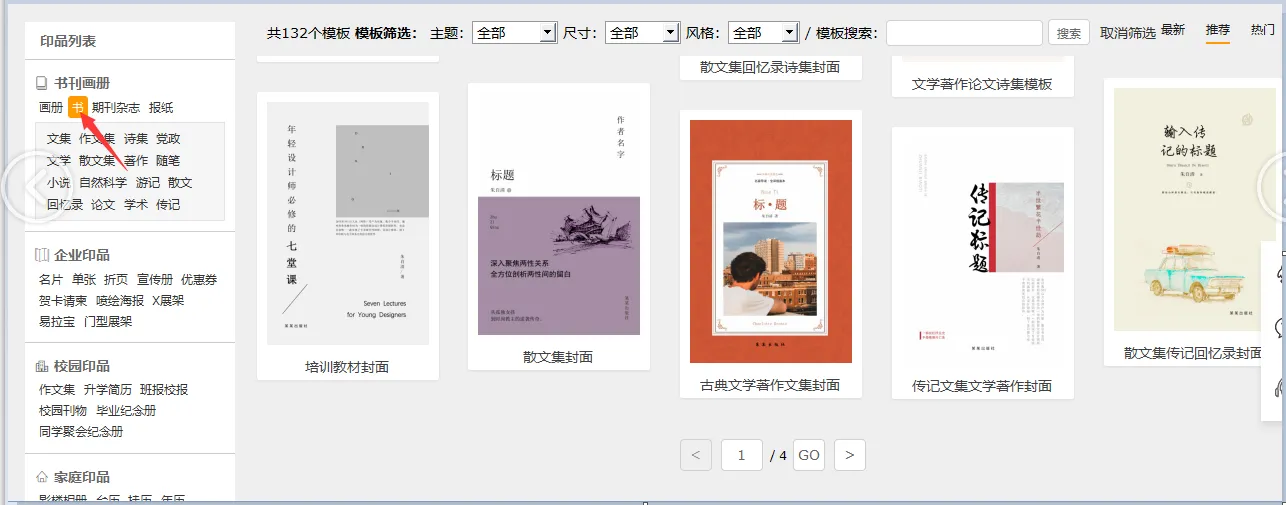Filter by 游记 subcategory
The height and width of the screenshot is (505, 1286).
148,183
